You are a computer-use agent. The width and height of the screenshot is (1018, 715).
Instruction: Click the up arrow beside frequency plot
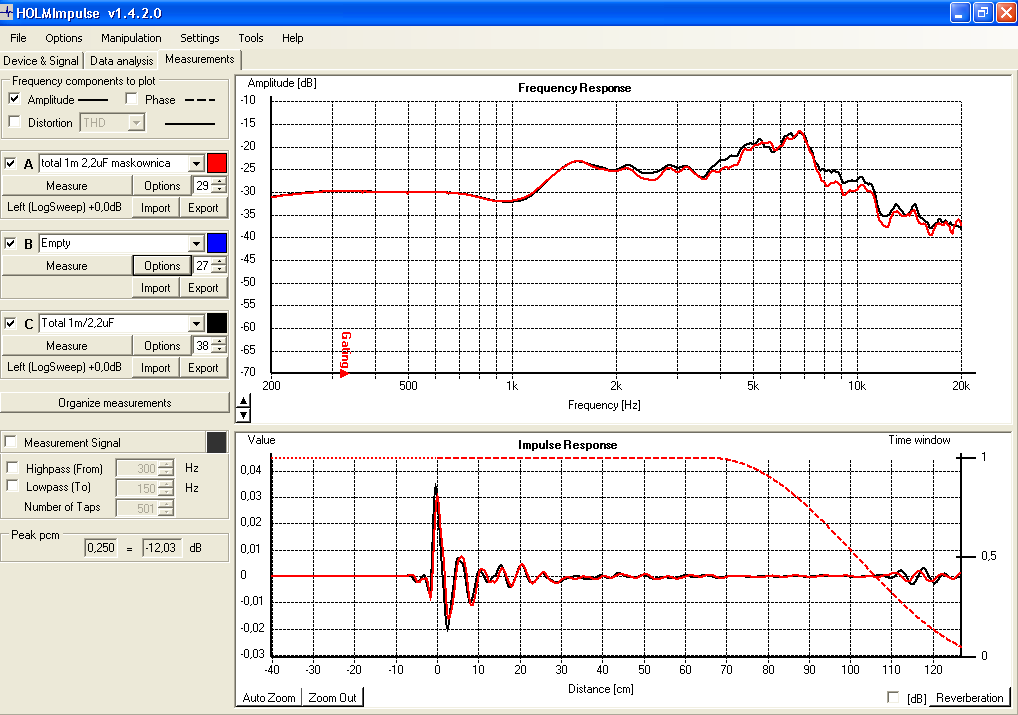[x=243, y=402]
